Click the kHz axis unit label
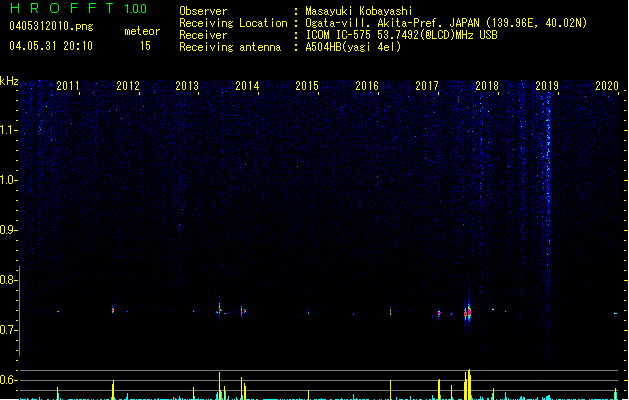This screenshot has width=629, height=400. (x=9, y=81)
